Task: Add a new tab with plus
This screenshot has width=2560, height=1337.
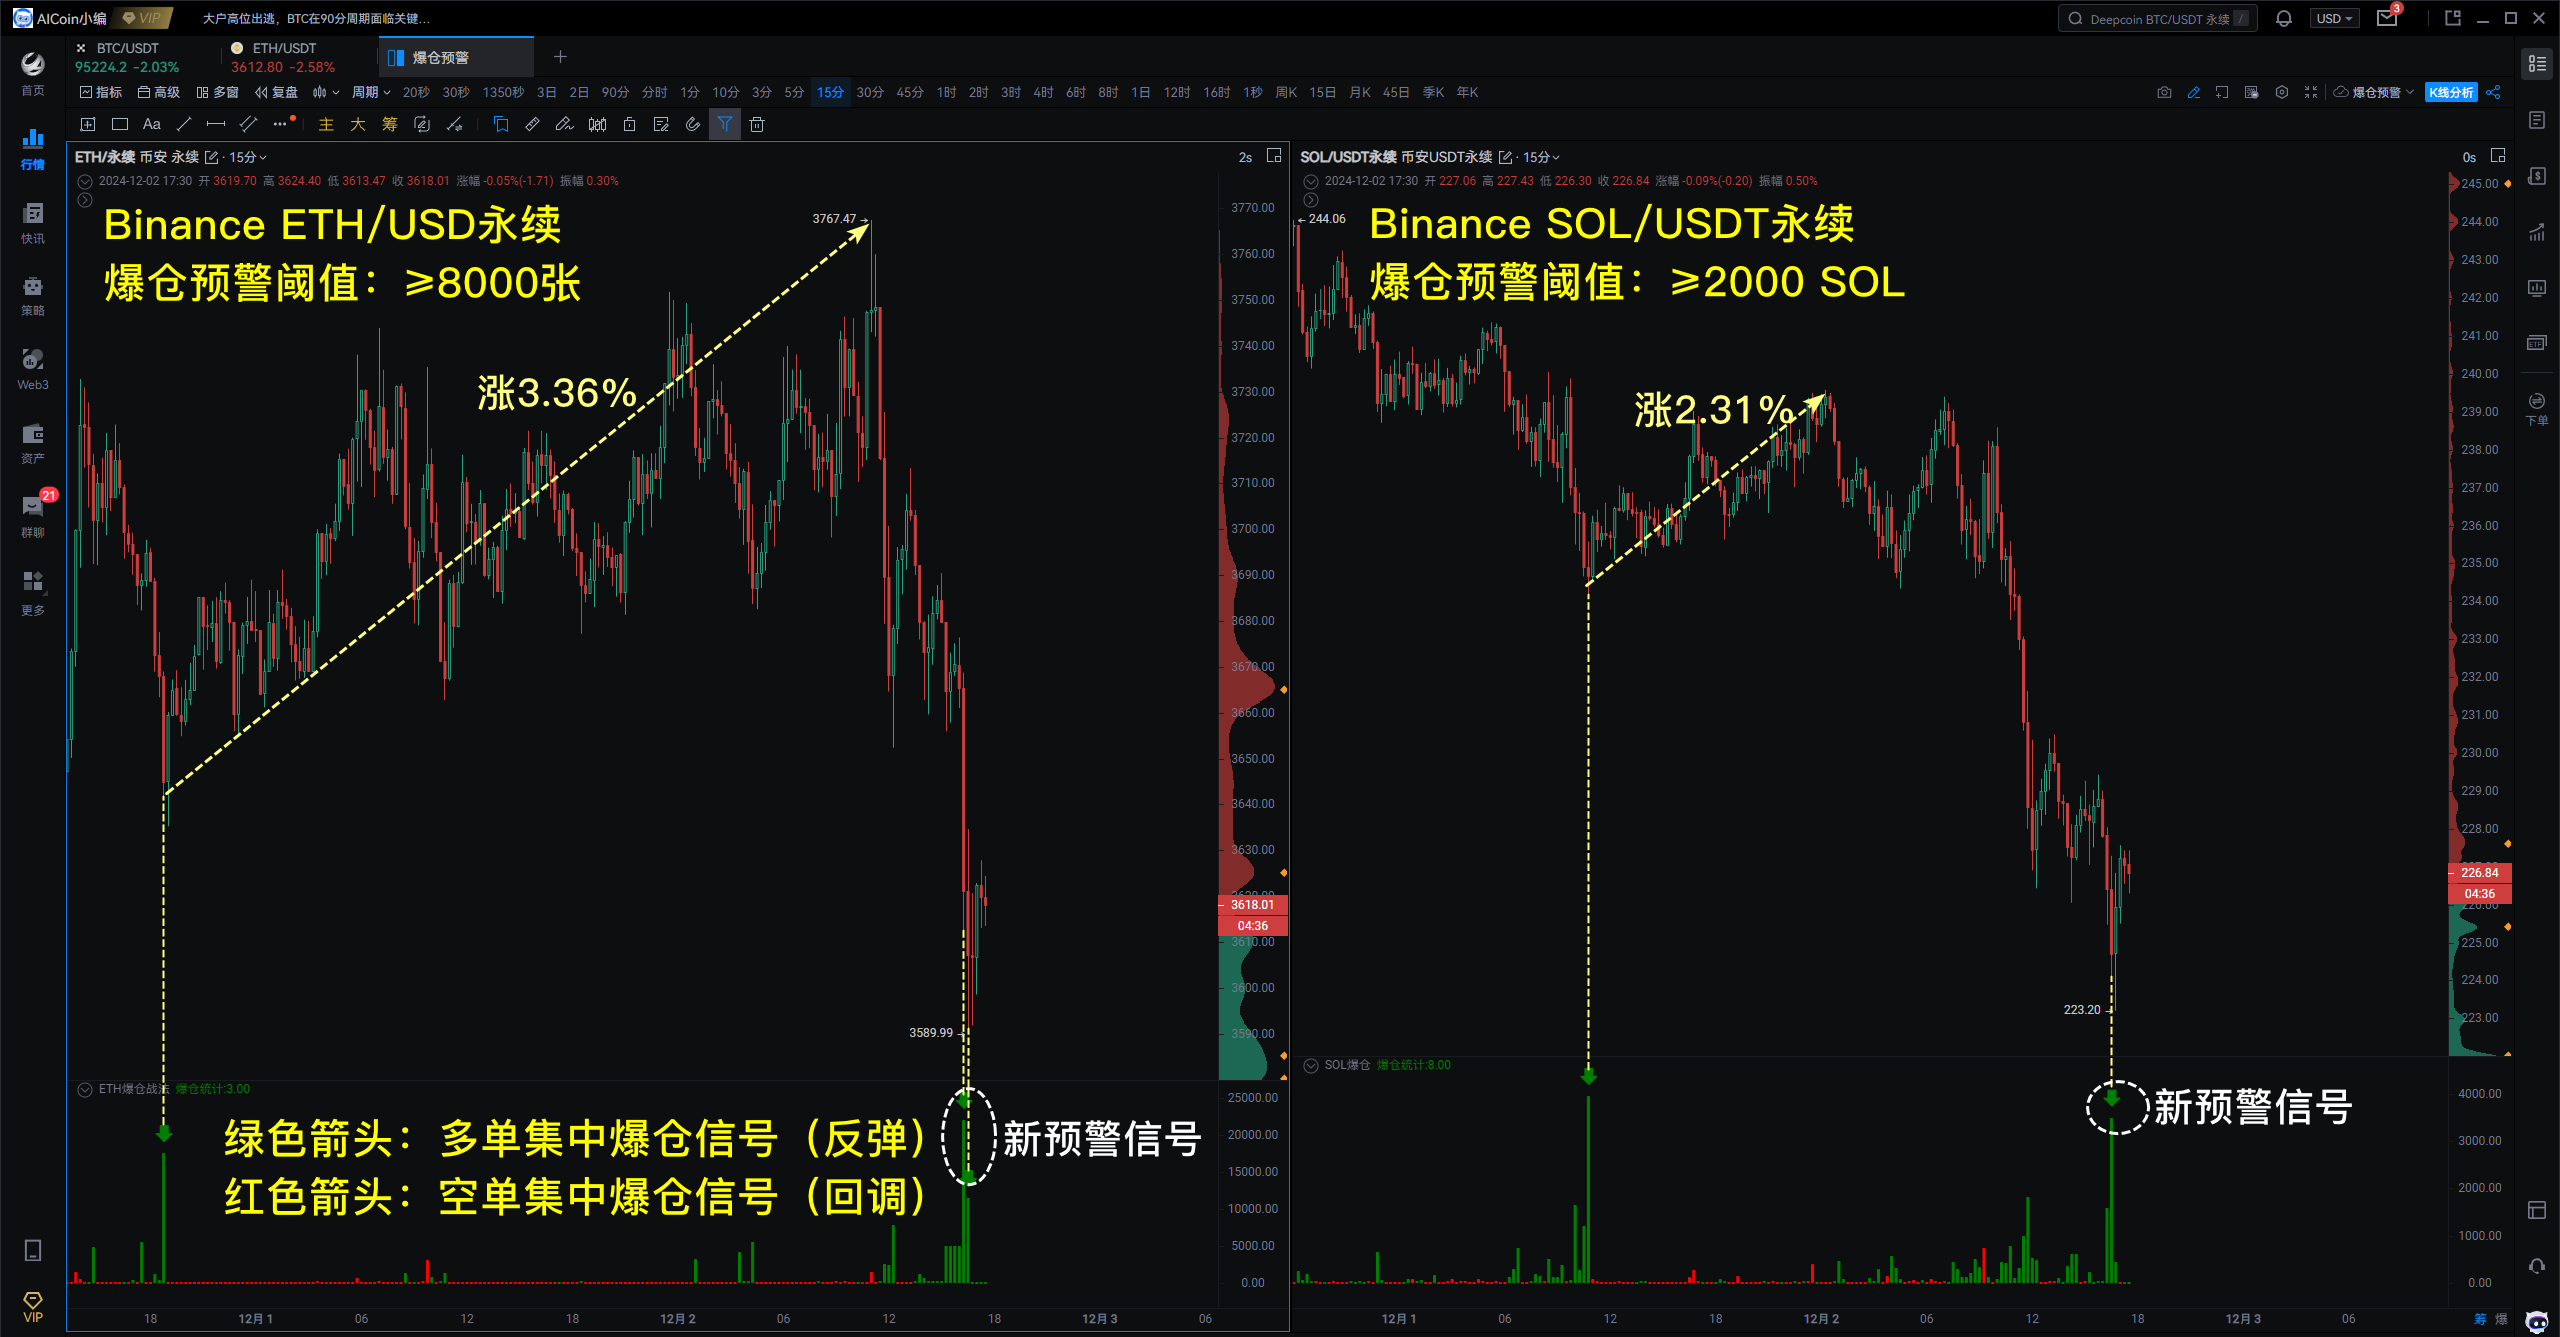Action: [x=560, y=57]
